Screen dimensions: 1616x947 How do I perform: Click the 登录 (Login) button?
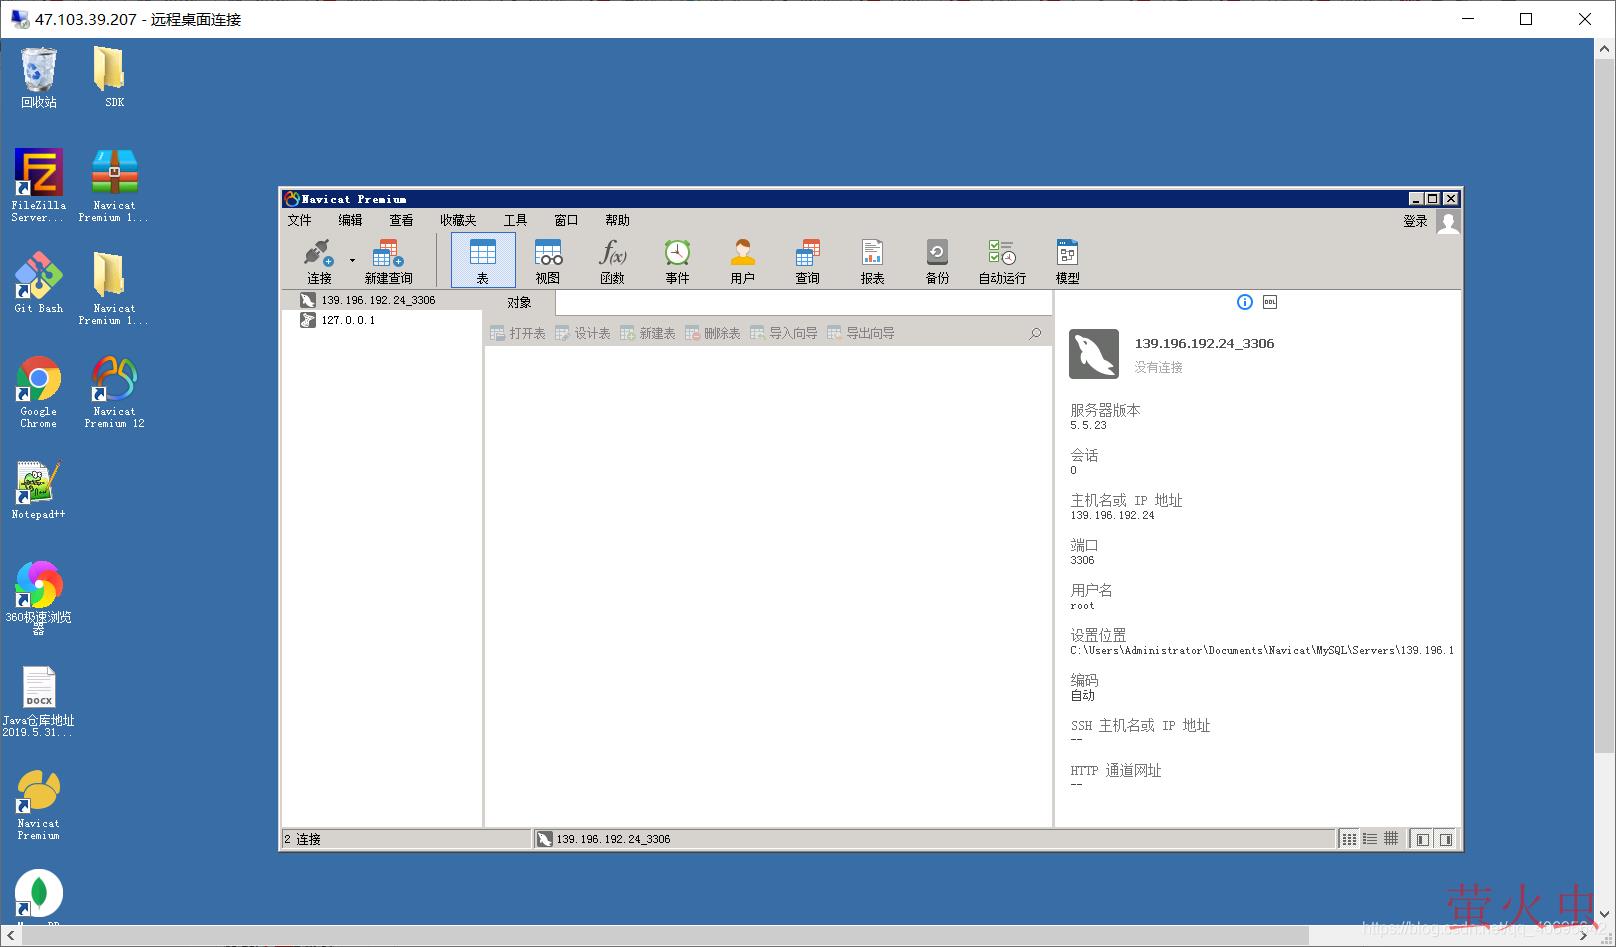tap(1415, 221)
